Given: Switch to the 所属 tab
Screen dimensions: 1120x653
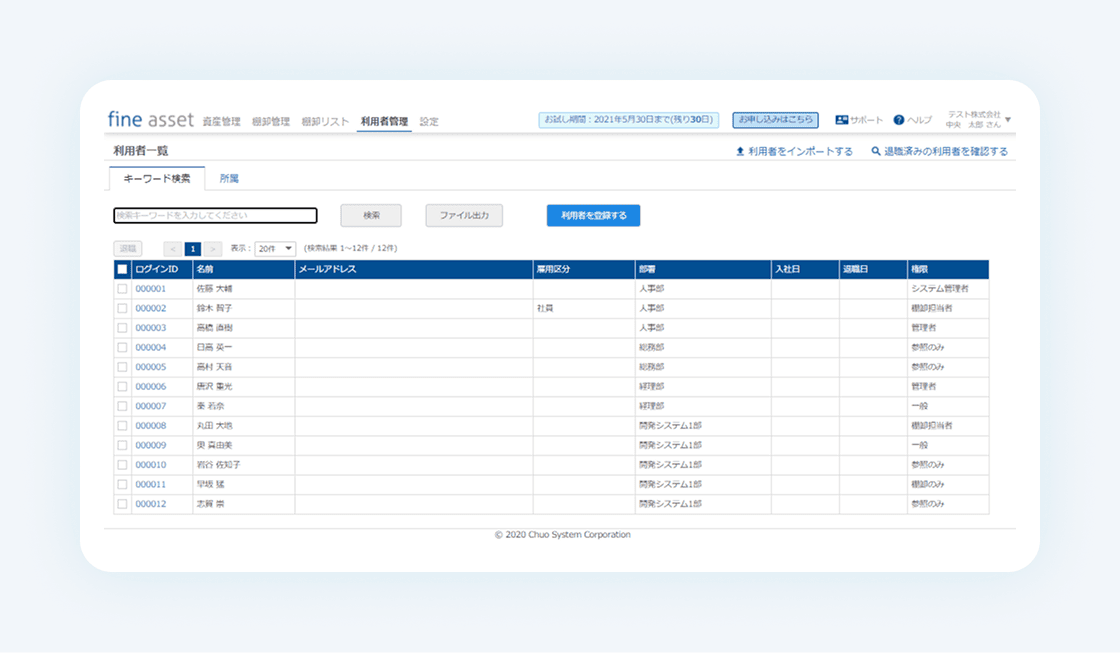Looking at the screenshot, I should point(229,179).
